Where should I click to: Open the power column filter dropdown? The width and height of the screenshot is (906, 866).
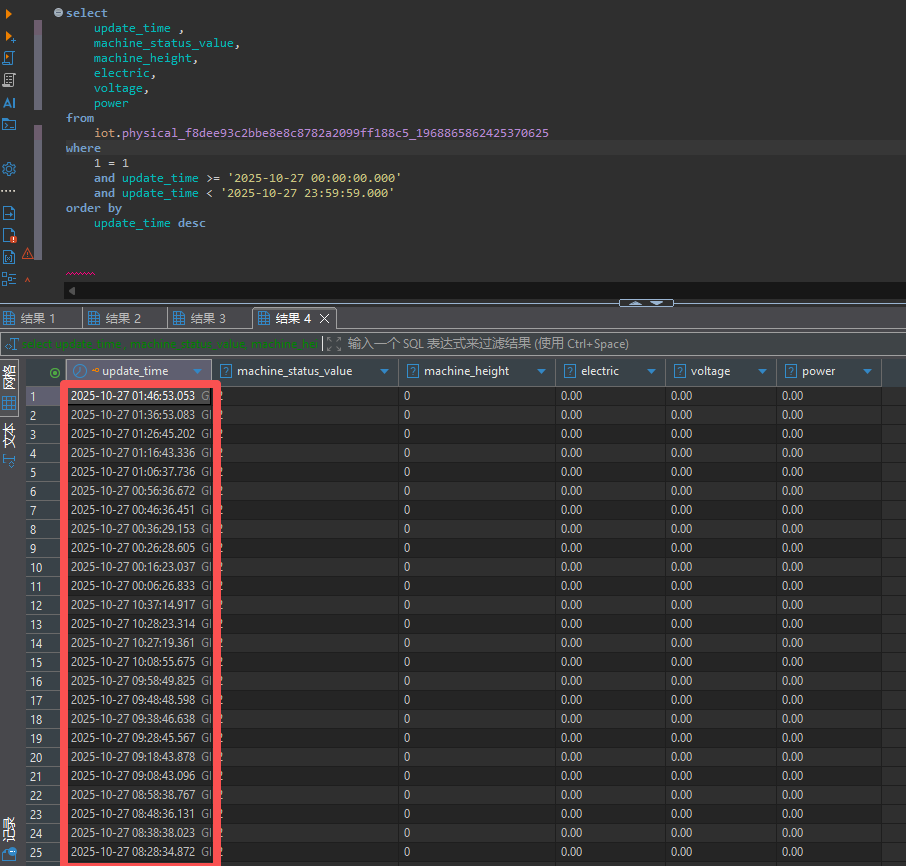pos(867,372)
